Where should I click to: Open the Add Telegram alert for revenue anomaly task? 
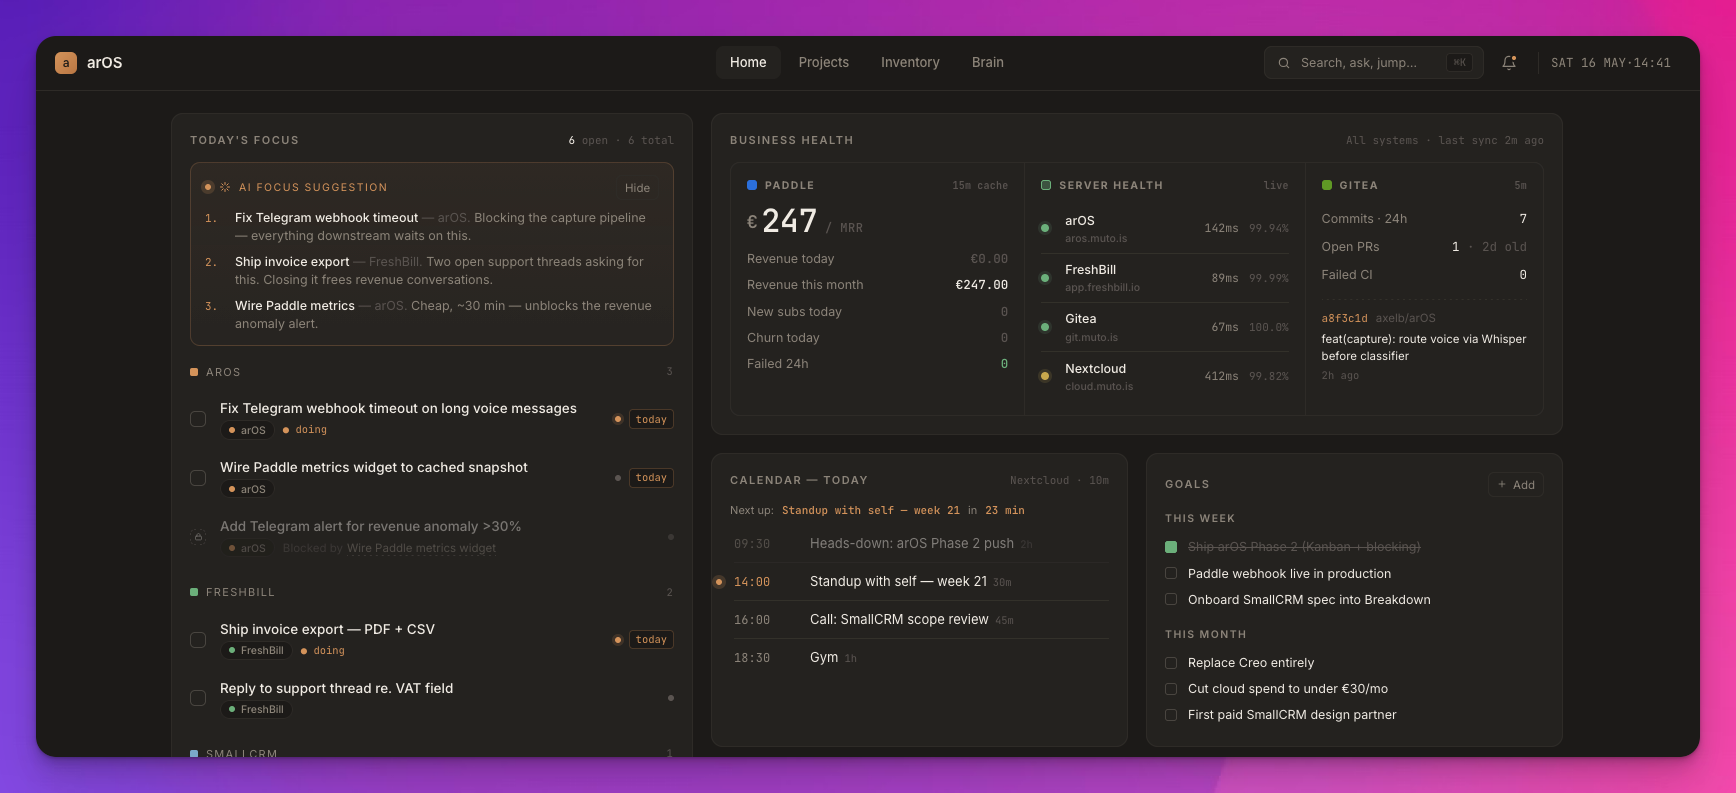click(x=370, y=527)
